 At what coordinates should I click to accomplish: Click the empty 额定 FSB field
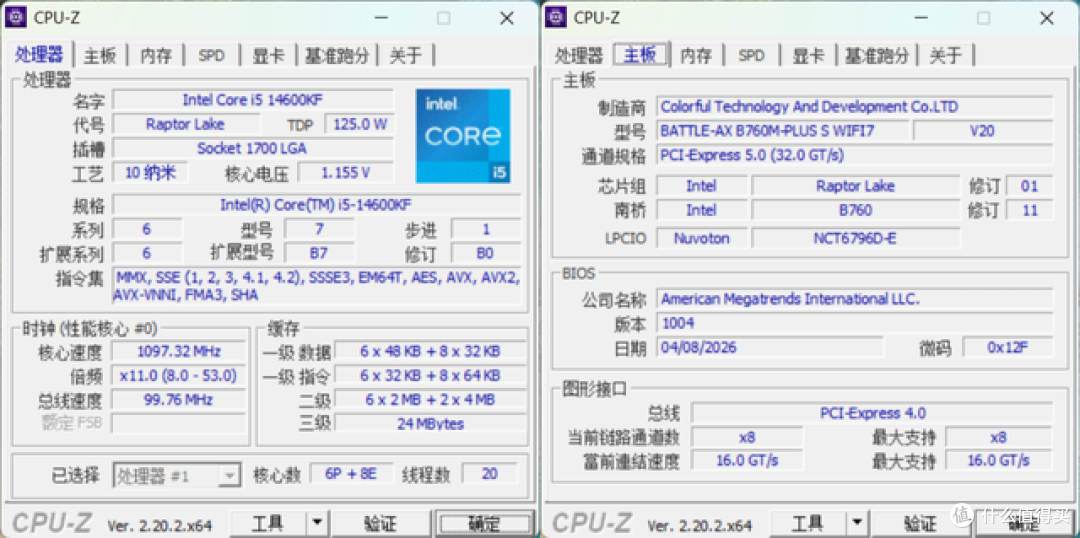tap(179, 423)
